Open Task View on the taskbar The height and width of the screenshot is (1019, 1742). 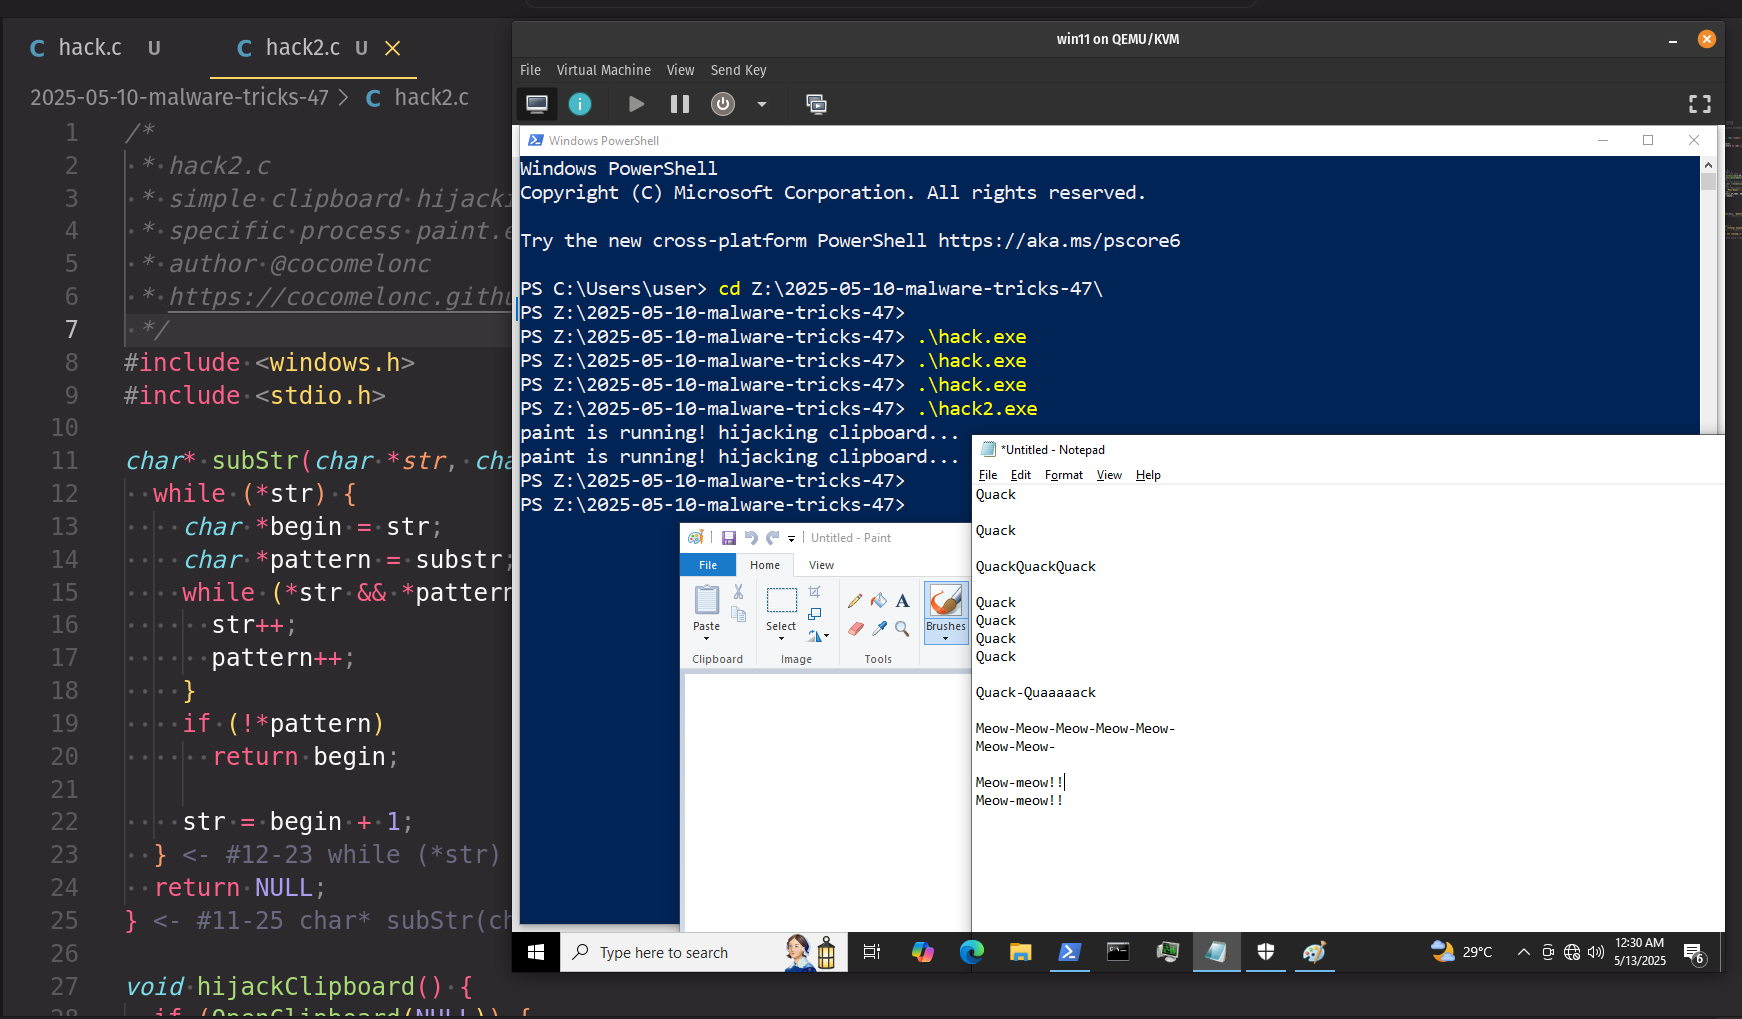coord(872,952)
